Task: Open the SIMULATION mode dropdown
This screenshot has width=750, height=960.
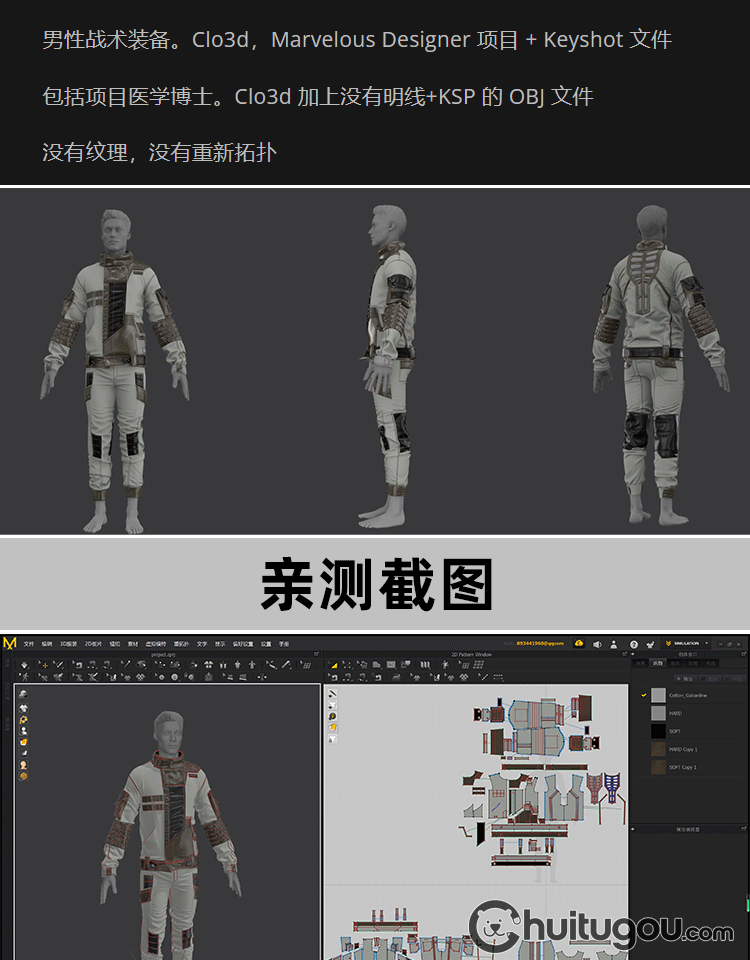Action: [x=687, y=643]
